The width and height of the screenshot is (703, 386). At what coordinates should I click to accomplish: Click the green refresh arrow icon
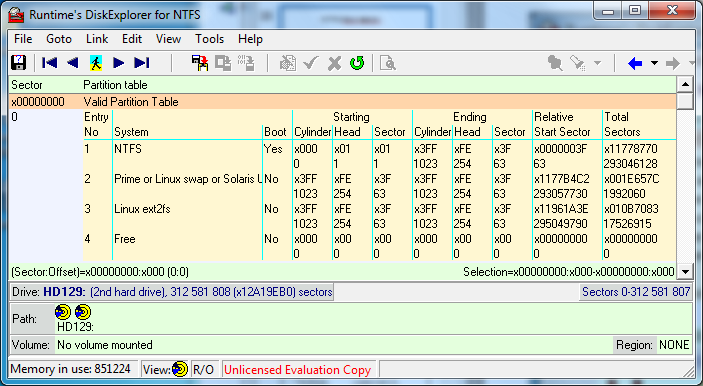click(357, 63)
